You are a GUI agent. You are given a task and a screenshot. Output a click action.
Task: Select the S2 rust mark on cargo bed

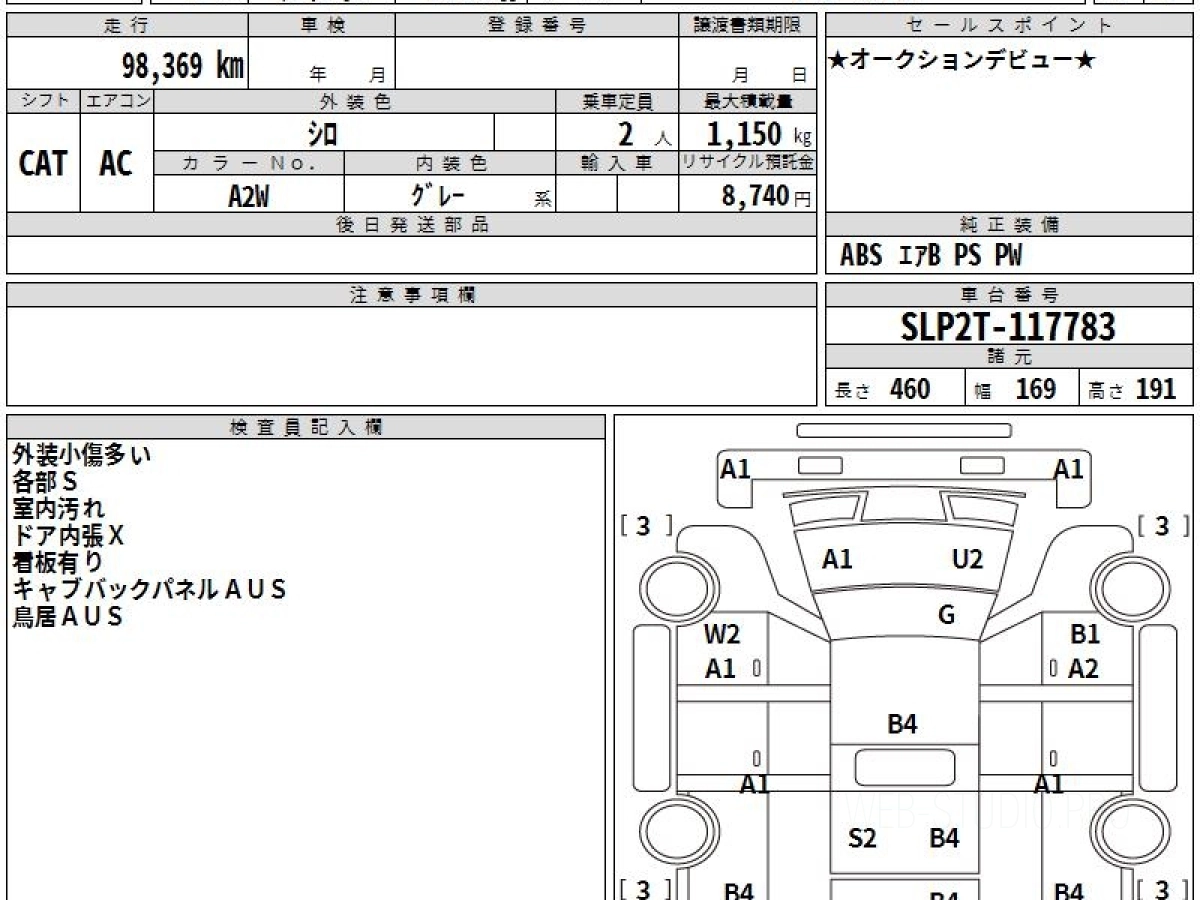pos(862,838)
